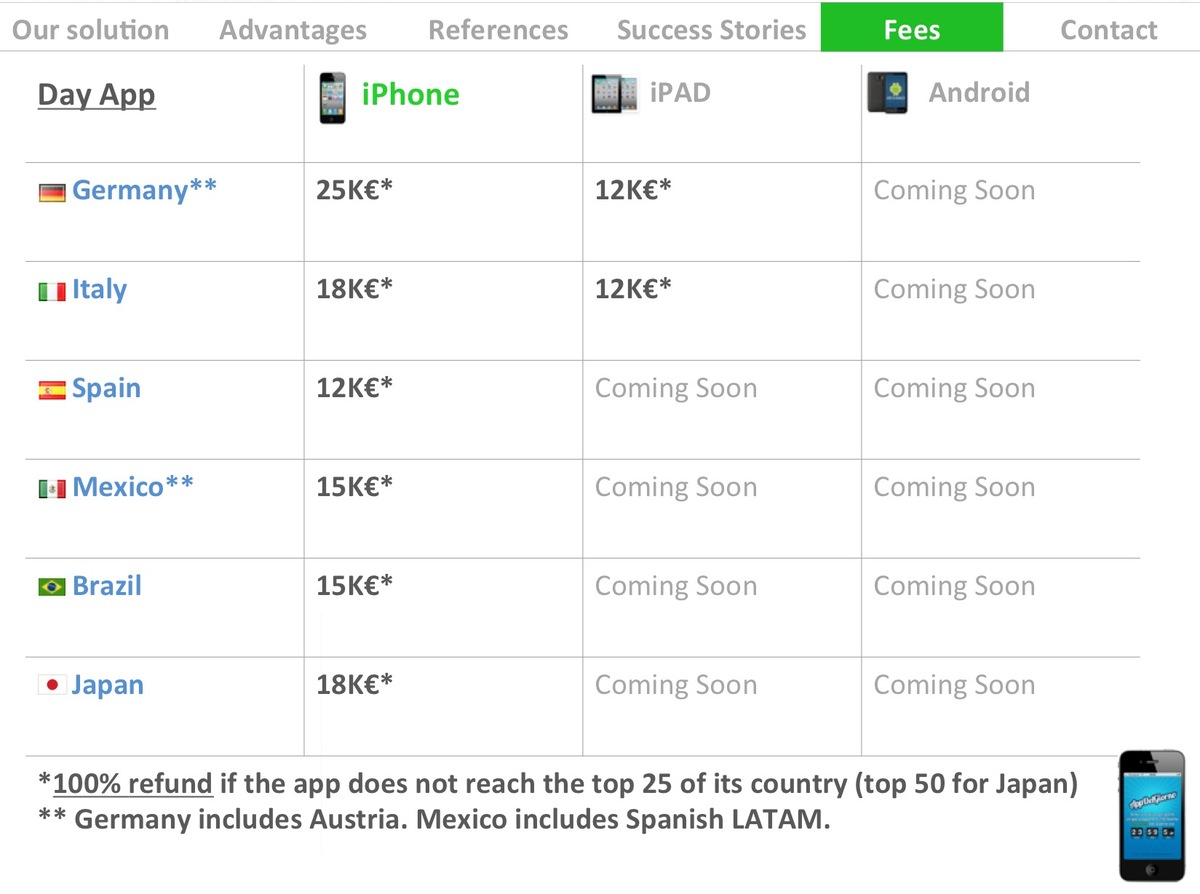Click Italy iPhone price 18K€*
The height and width of the screenshot is (894, 1200).
click(355, 289)
